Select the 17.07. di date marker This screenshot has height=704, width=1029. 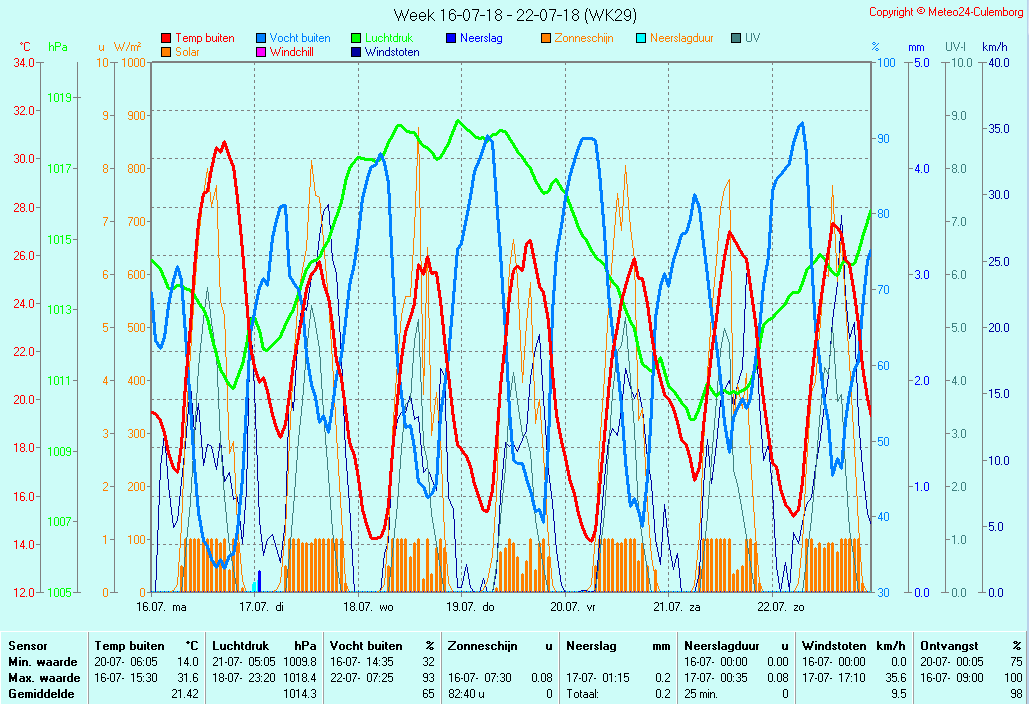[x=261, y=607]
